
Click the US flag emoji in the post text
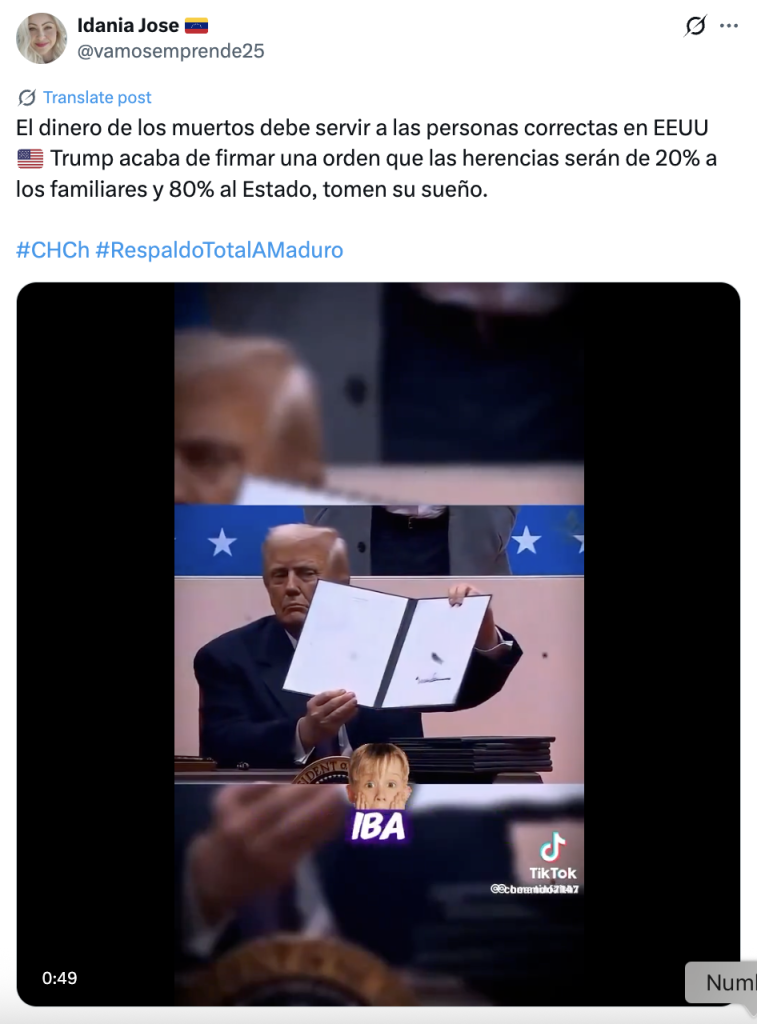(x=30, y=159)
